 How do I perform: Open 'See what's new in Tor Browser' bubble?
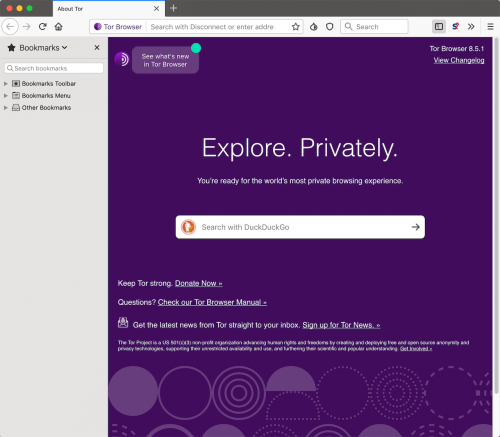click(165, 60)
